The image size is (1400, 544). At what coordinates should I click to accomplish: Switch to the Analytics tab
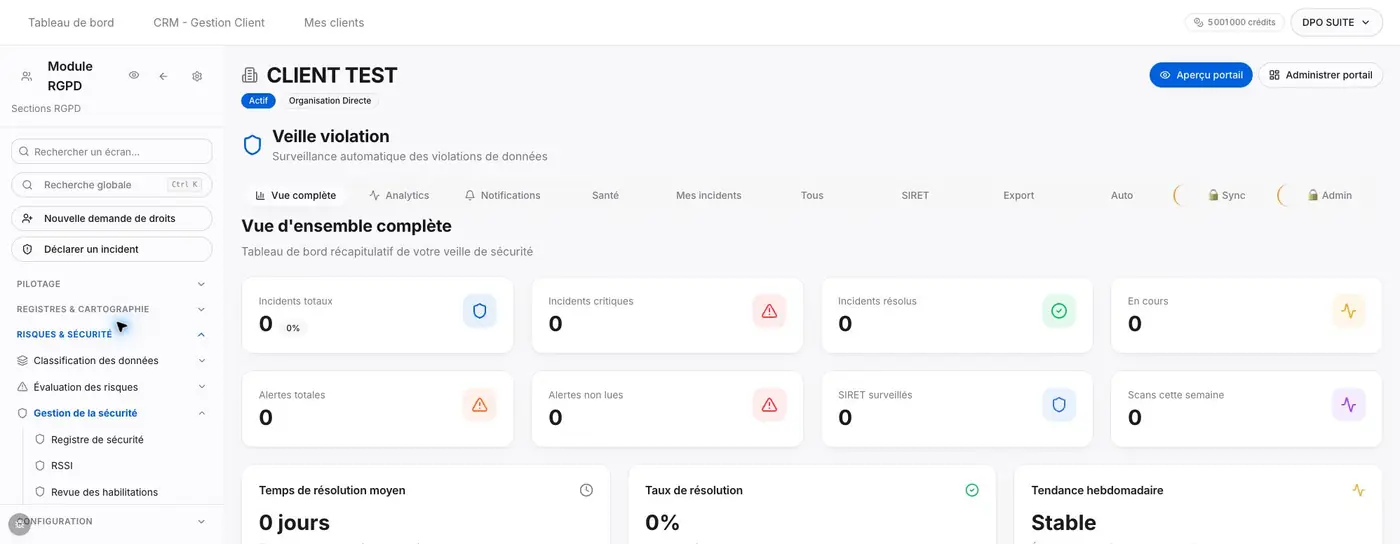coord(399,195)
